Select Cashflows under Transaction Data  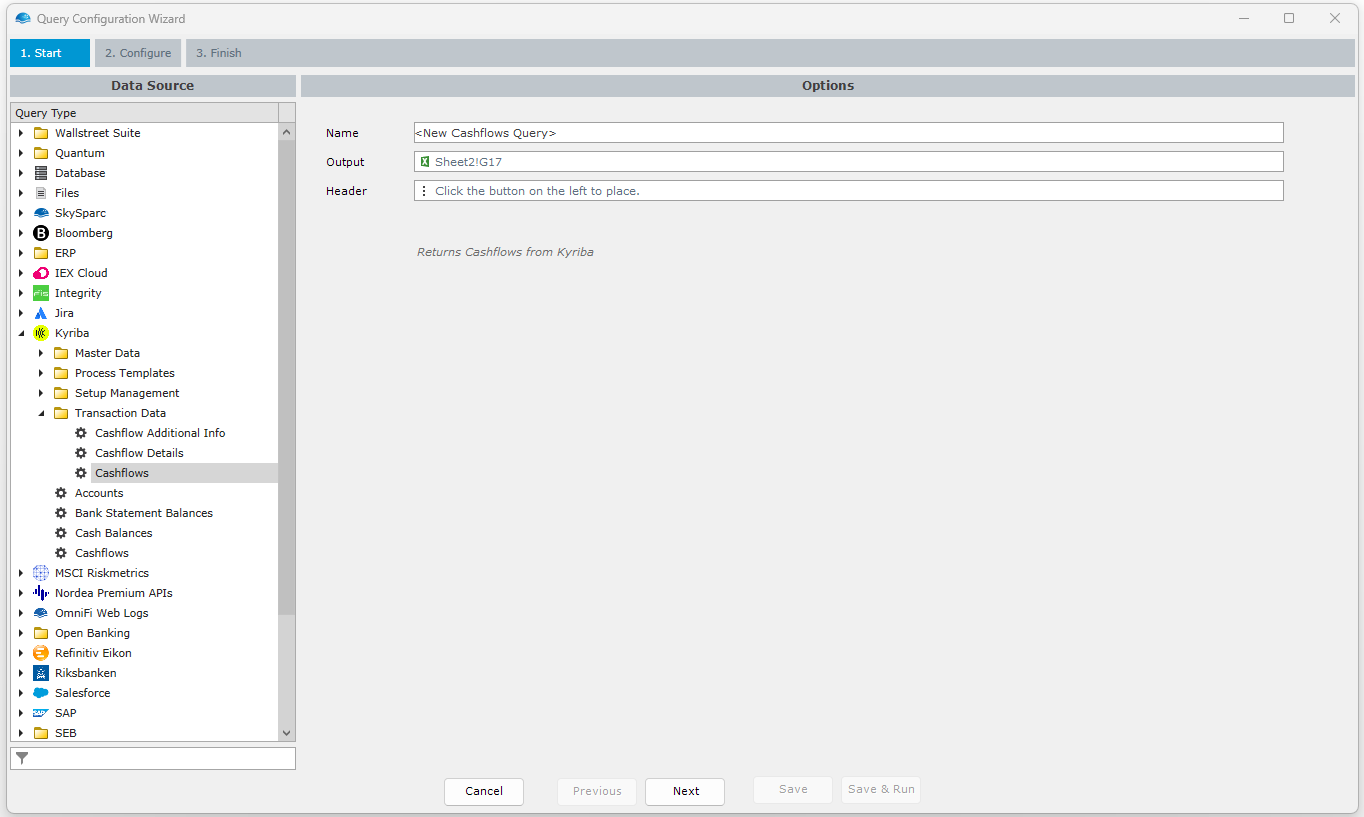pos(122,473)
